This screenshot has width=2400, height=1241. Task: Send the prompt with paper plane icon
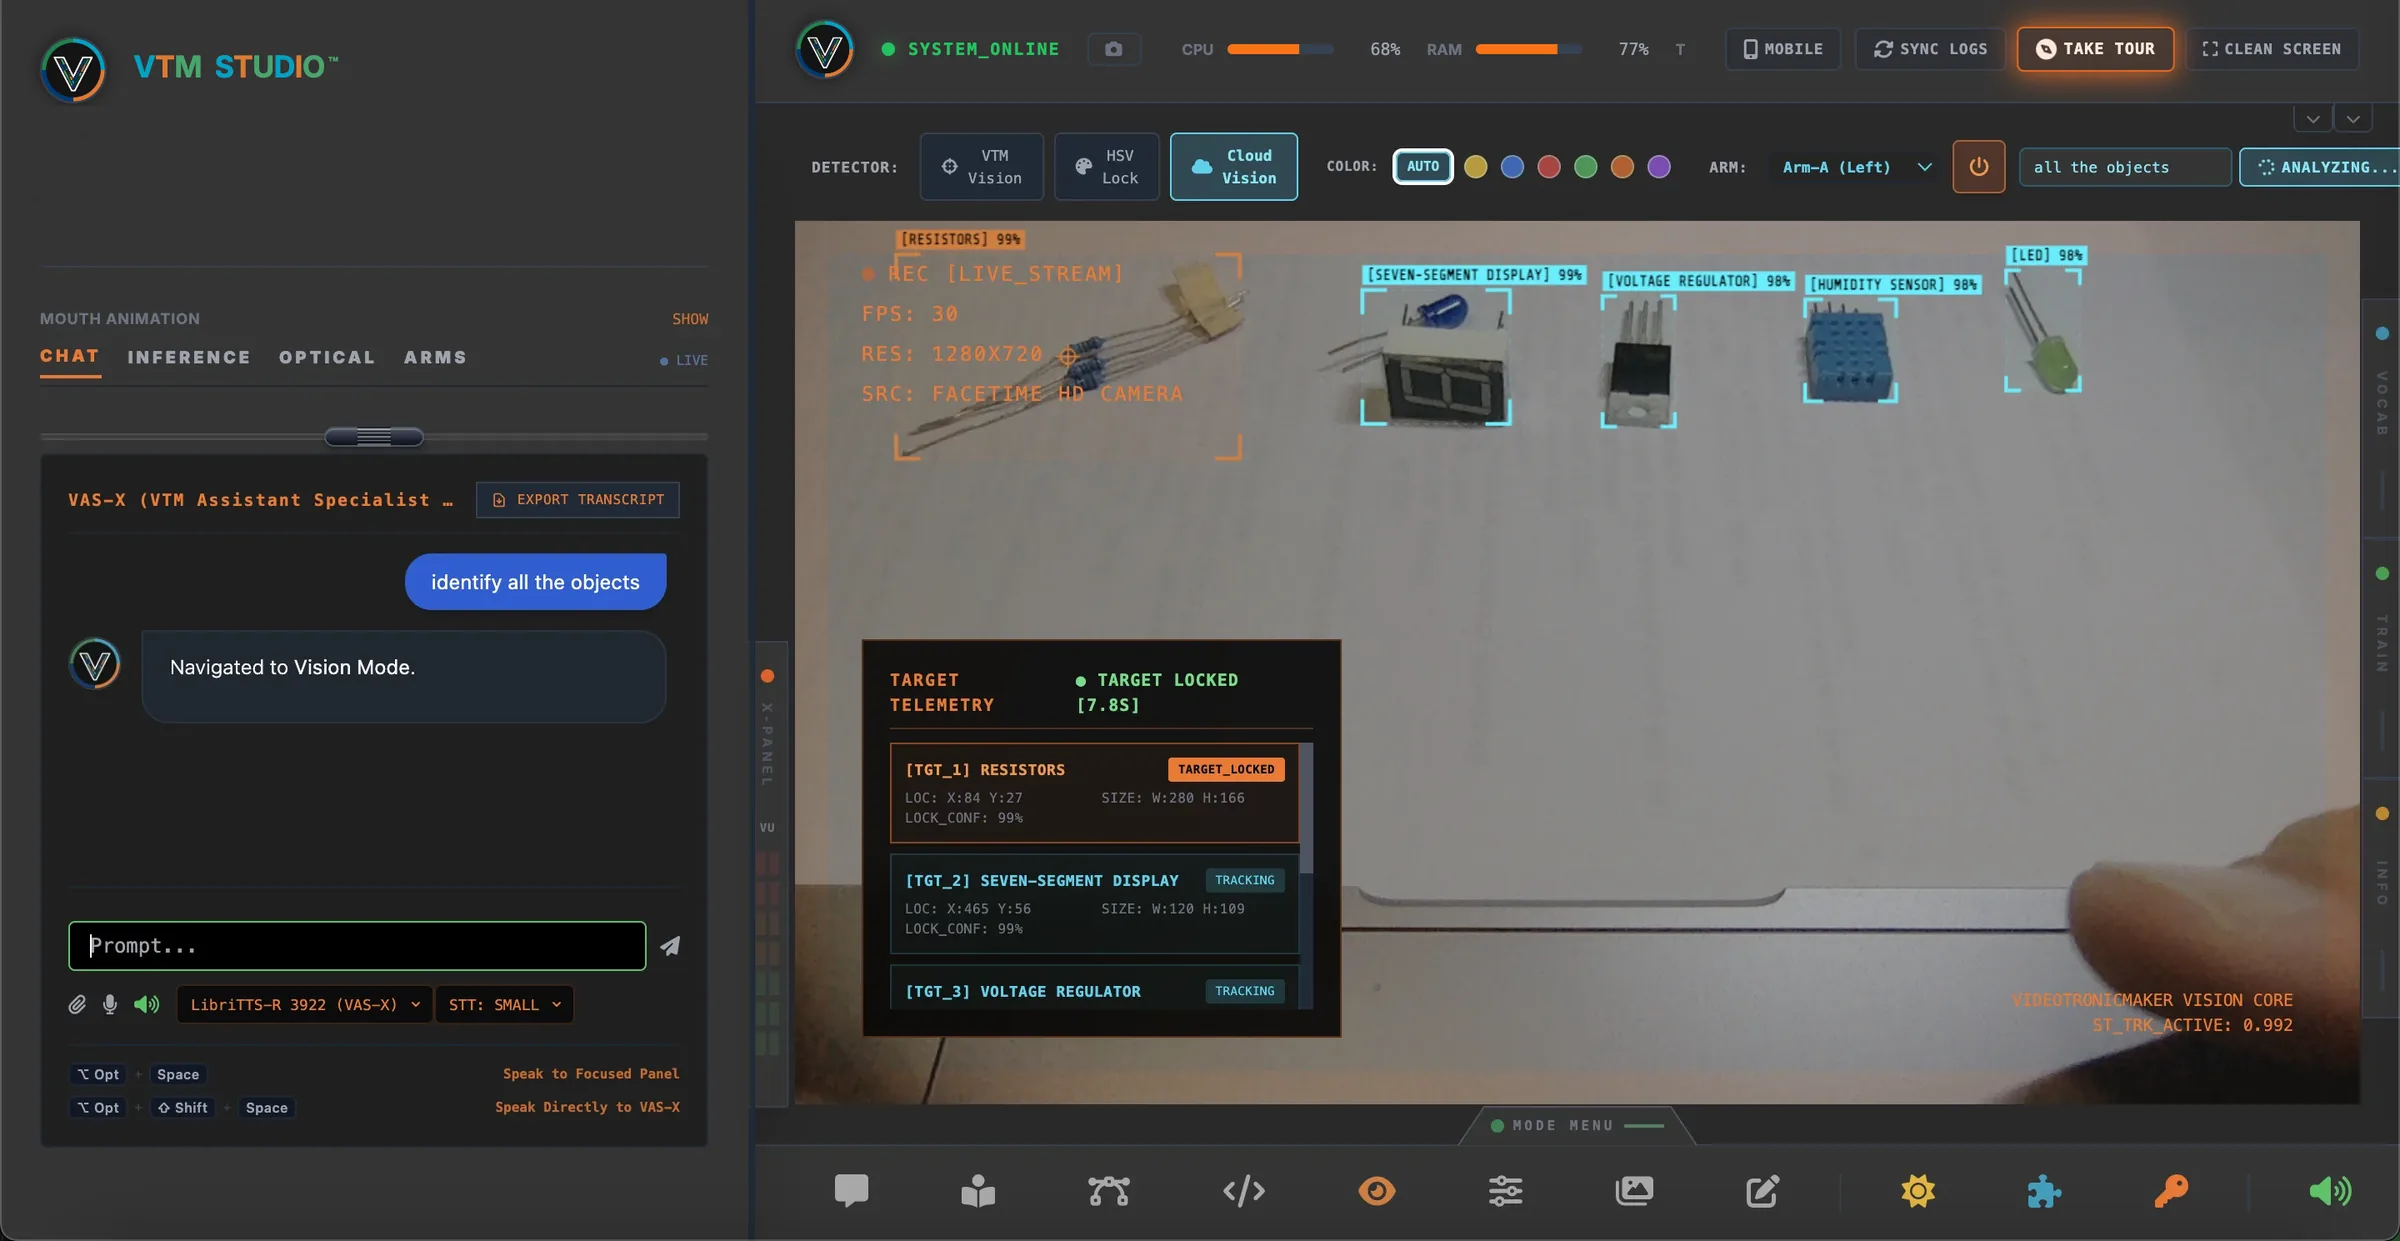(x=670, y=946)
